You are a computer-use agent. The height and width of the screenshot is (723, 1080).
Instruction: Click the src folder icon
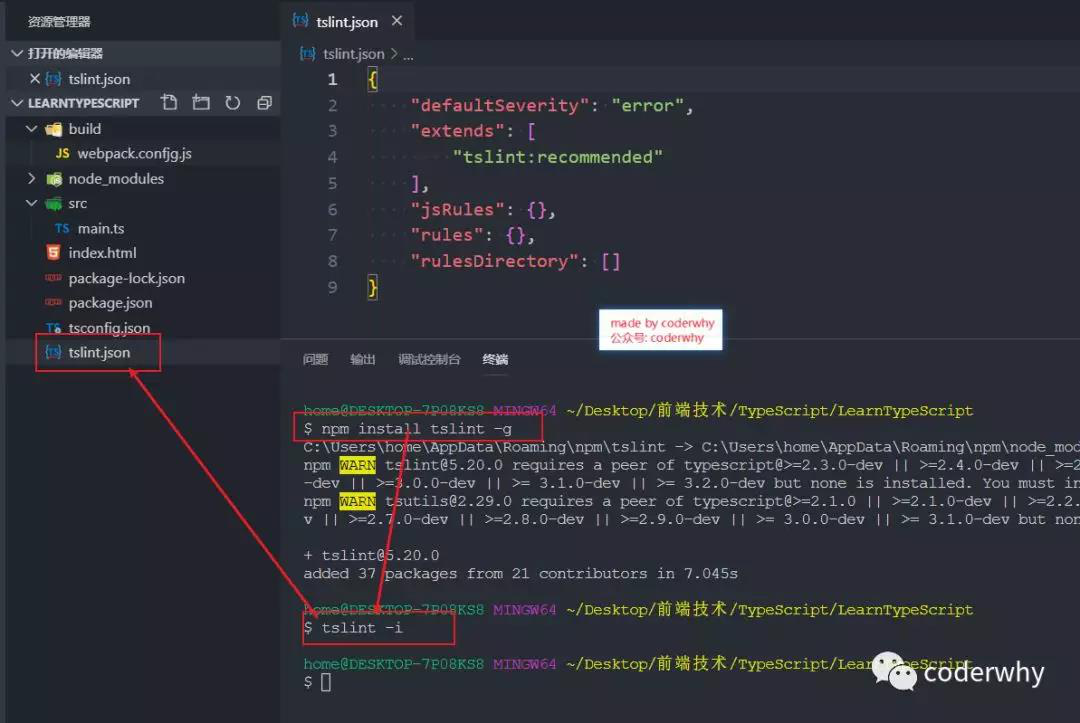[54, 203]
